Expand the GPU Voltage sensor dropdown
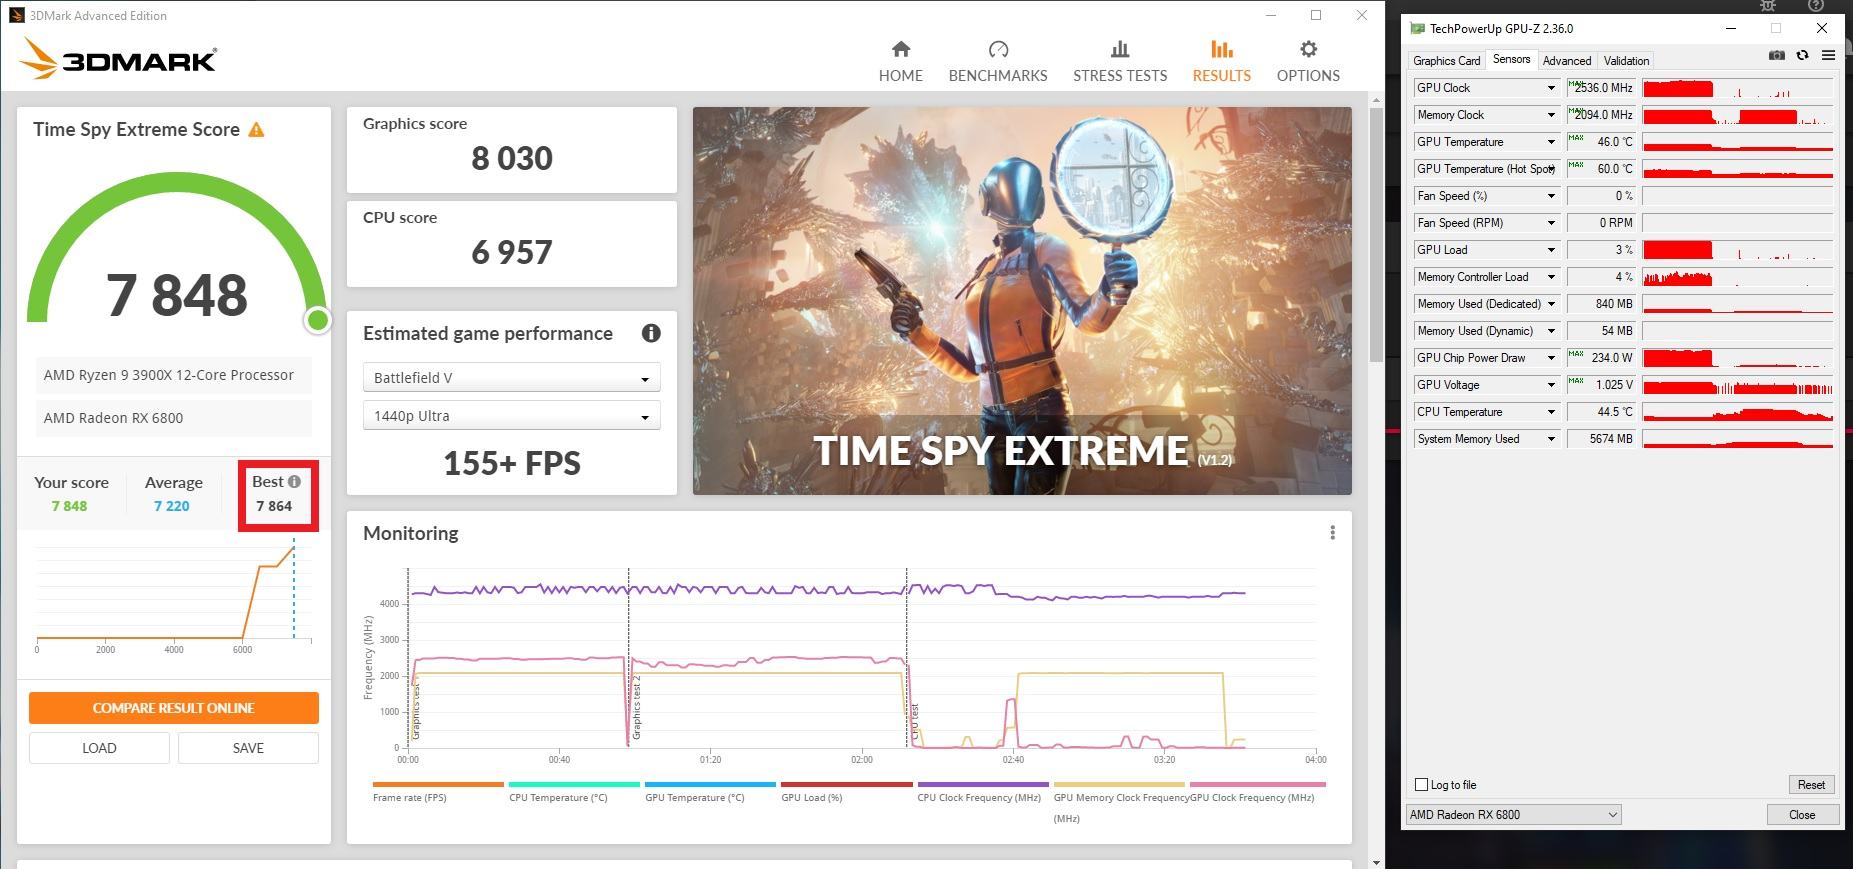 click(x=1551, y=385)
